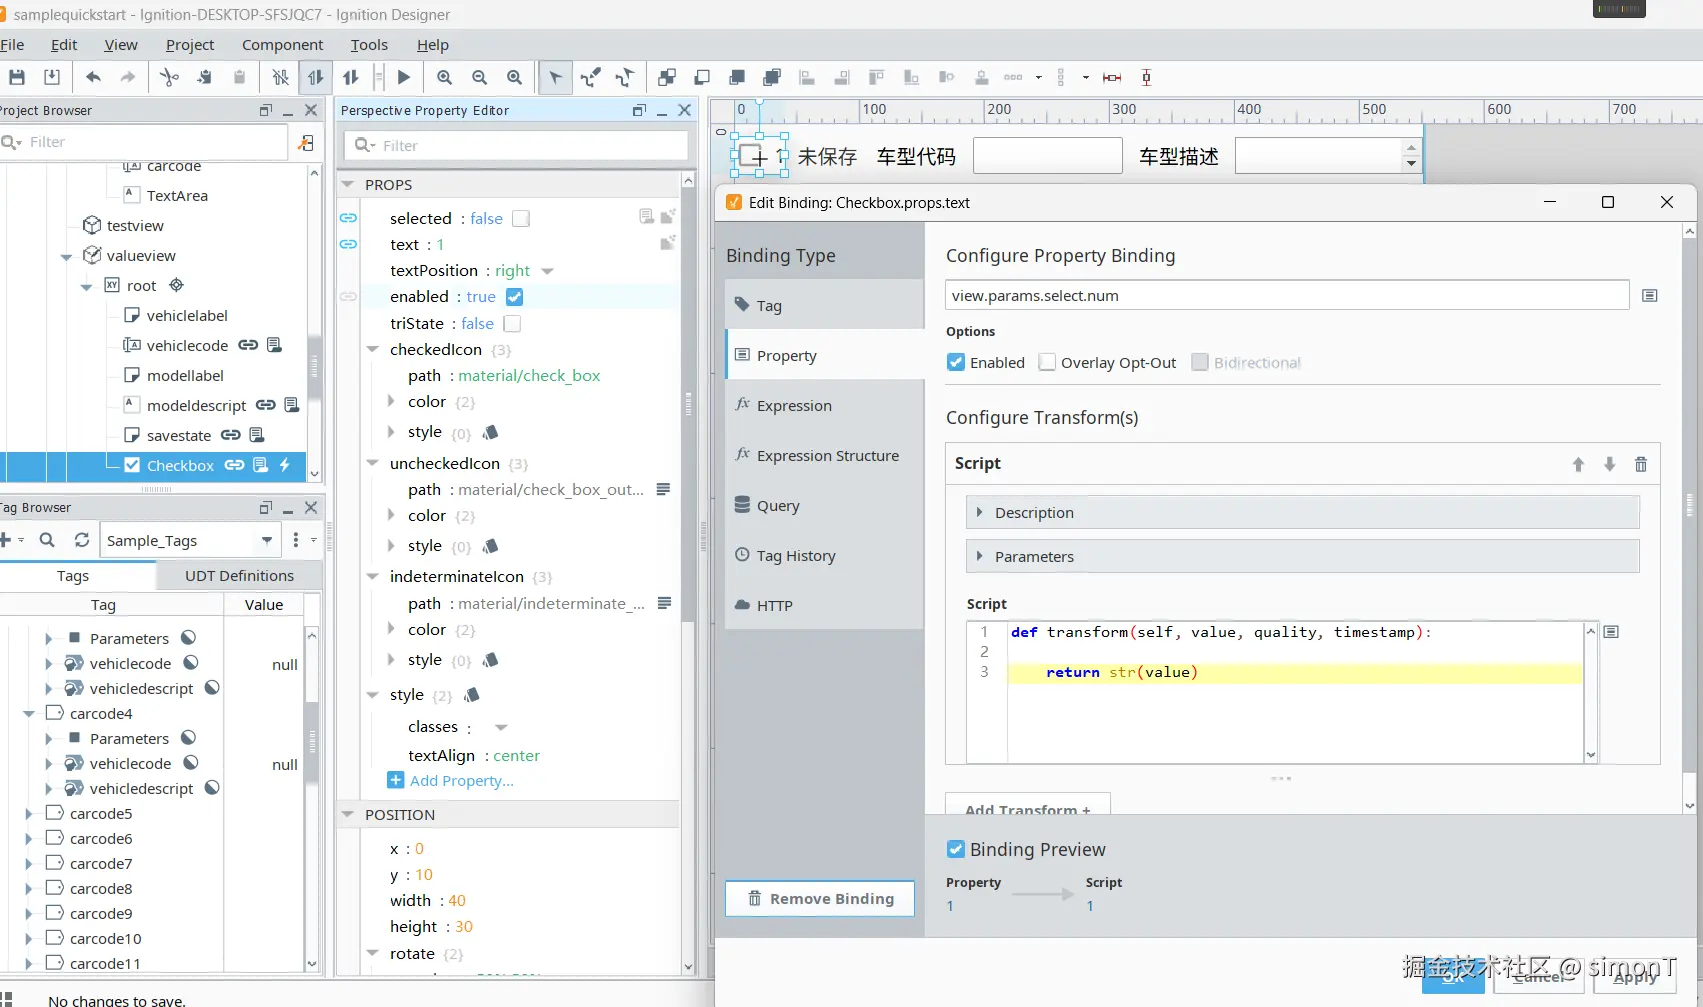Viewport: 1703px width, 1007px height.
Task: Select vehiclecode in Project Browser tree
Action: (187, 345)
